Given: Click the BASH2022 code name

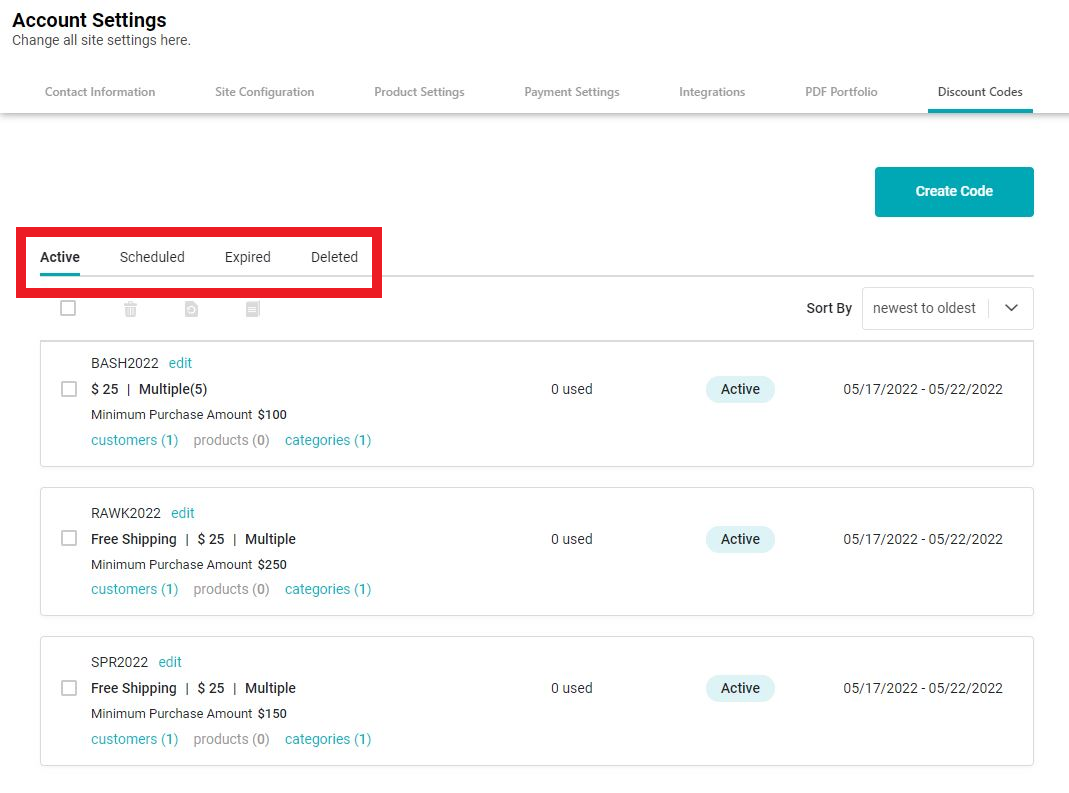Looking at the screenshot, I should [x=125, y=363].
